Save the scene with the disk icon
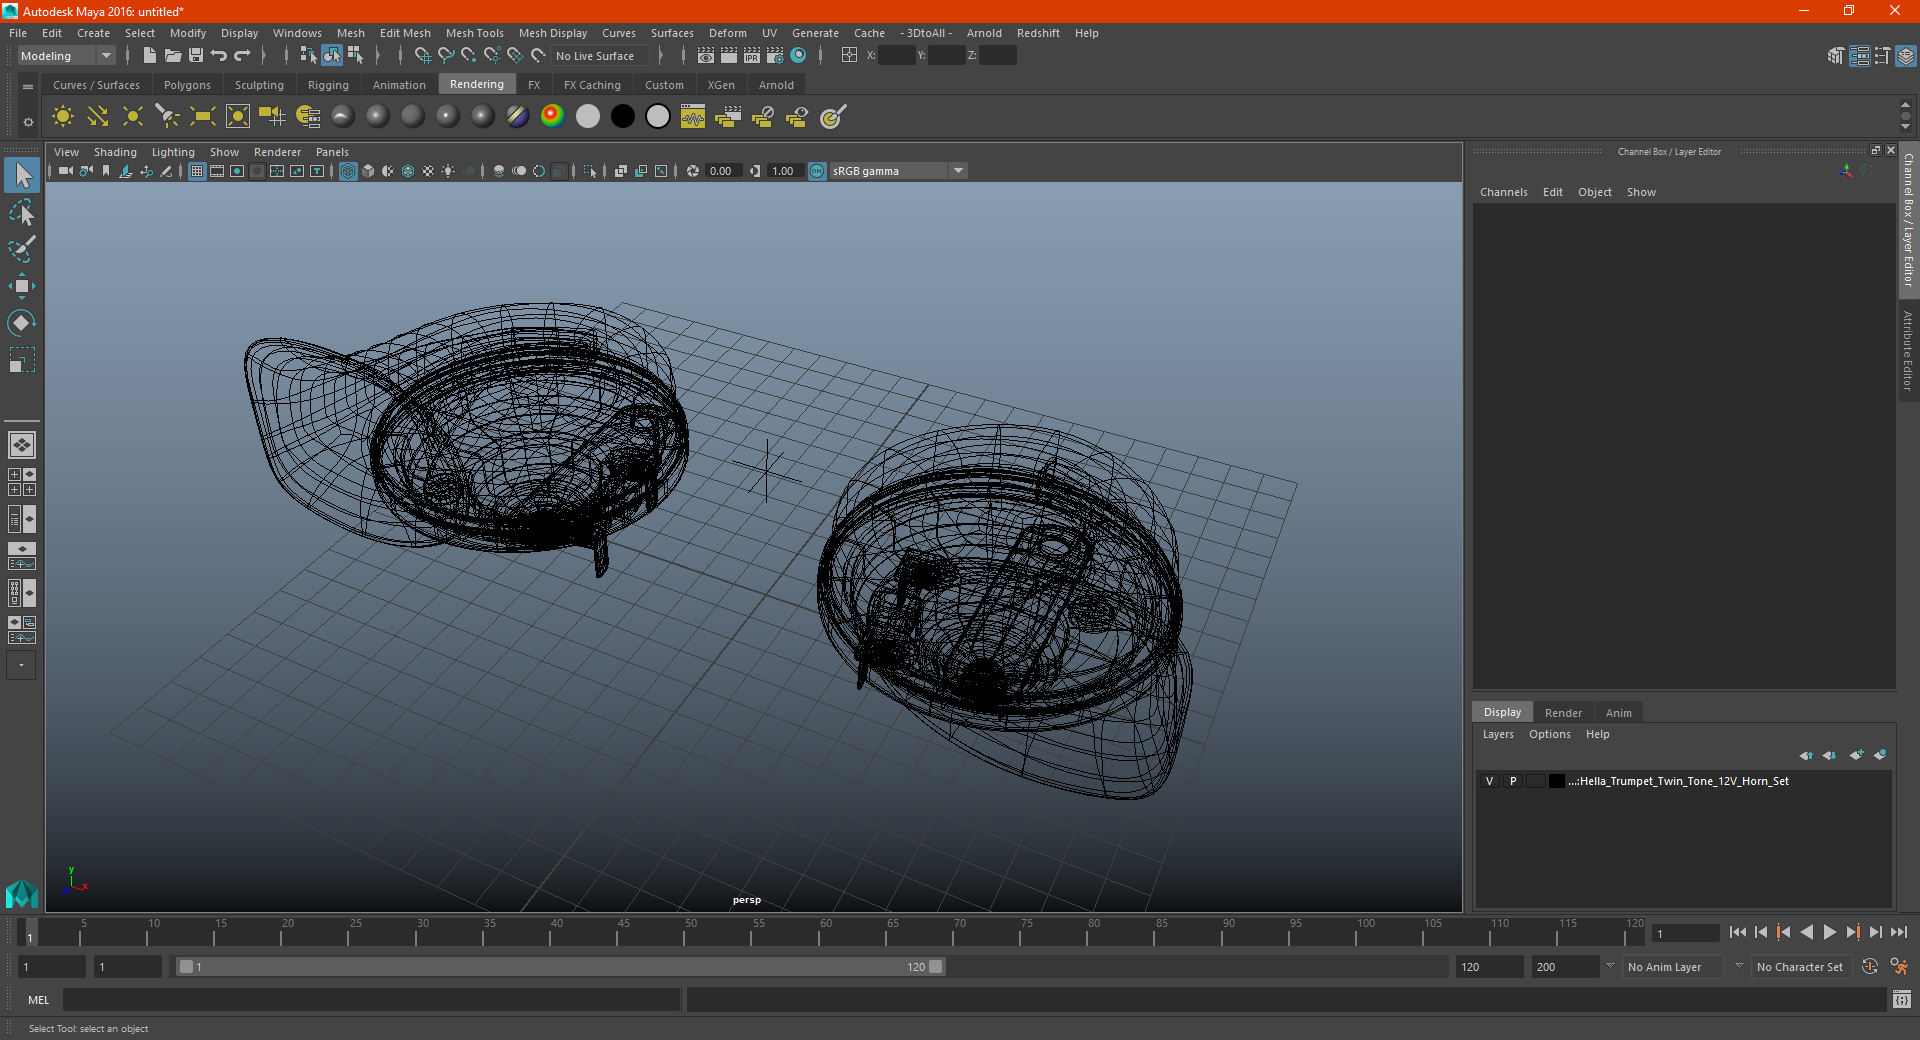This screenshot has width=1920, height=1040. [196, 56]
